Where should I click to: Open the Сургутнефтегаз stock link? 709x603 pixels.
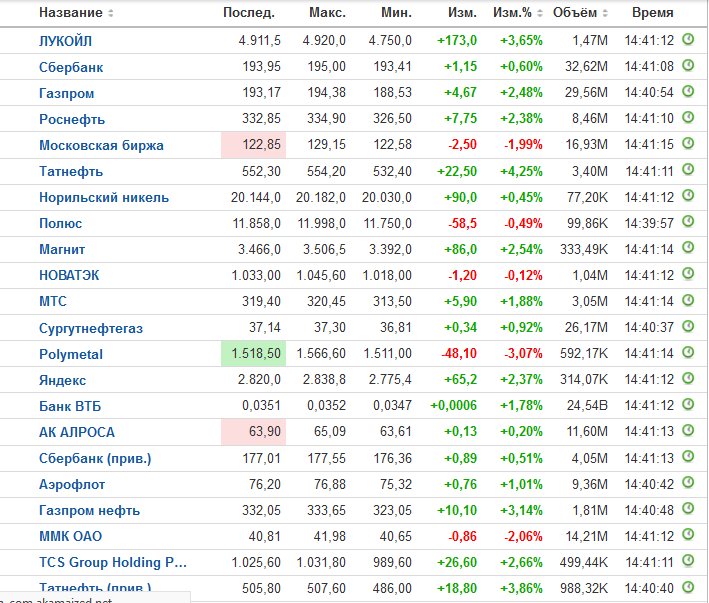coord(91,328)
